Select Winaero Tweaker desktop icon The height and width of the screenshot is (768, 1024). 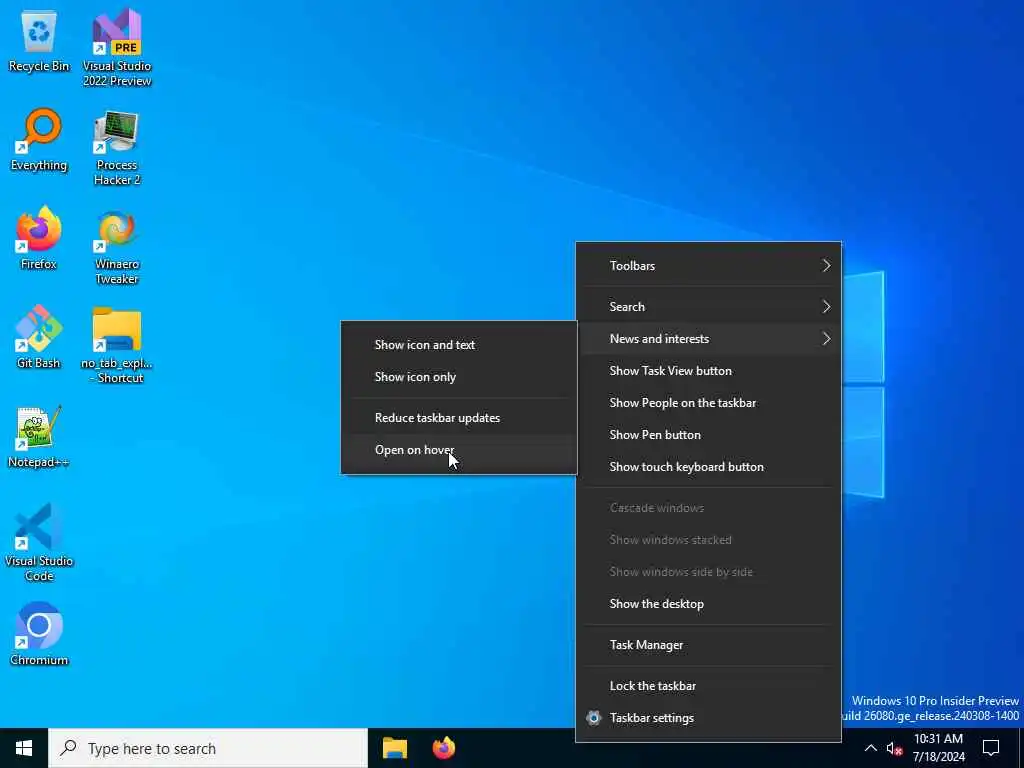coord(117,246)
